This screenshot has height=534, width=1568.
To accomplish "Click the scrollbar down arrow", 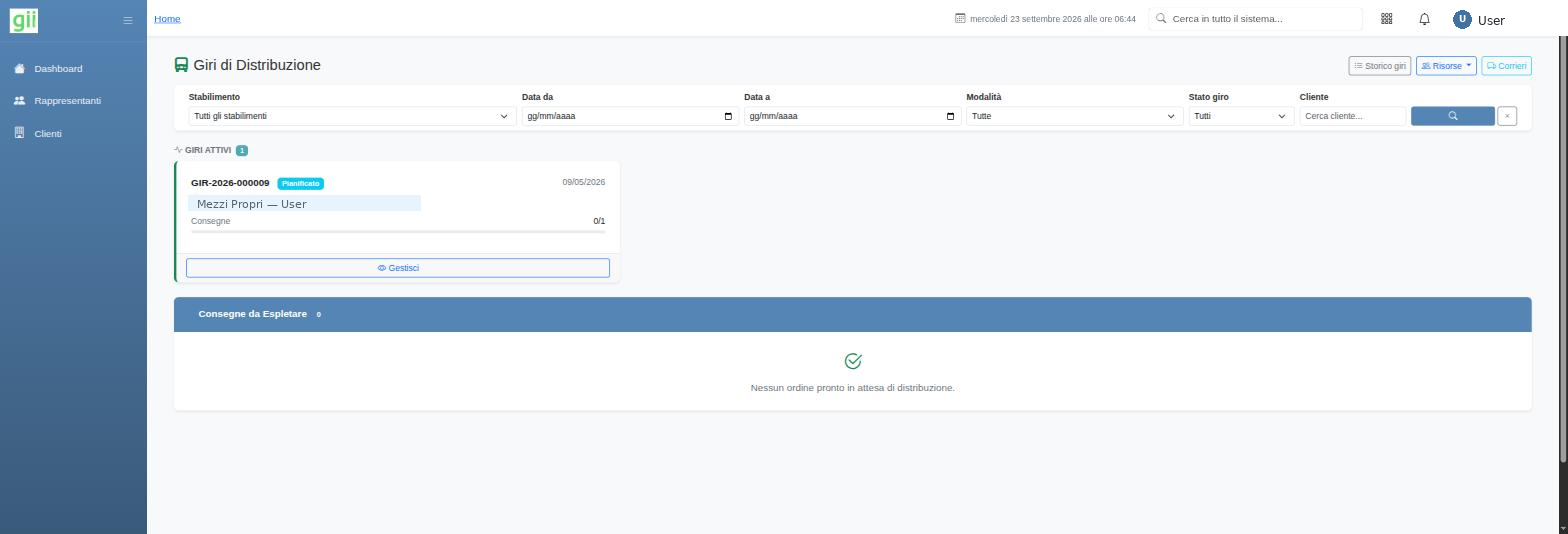I will (x=1563, y=528).
